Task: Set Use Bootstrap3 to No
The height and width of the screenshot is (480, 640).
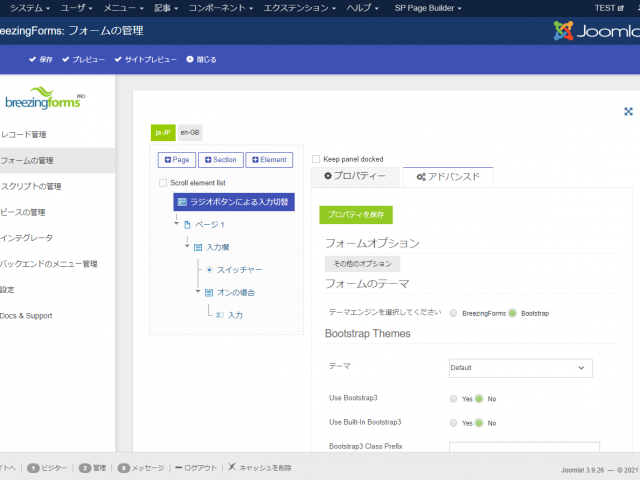Action: (x=479, y=399)
